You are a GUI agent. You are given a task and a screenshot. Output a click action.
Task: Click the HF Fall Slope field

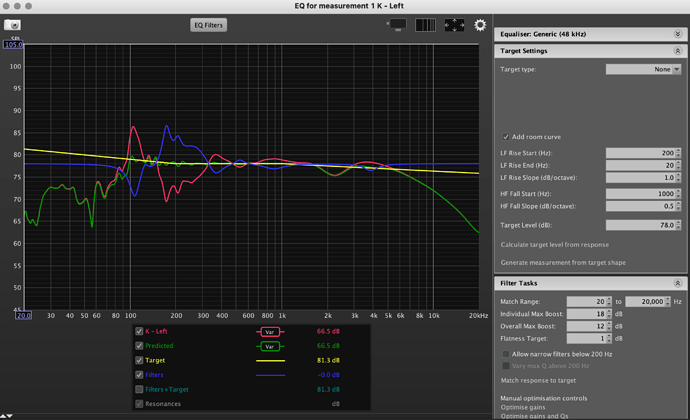640,206
